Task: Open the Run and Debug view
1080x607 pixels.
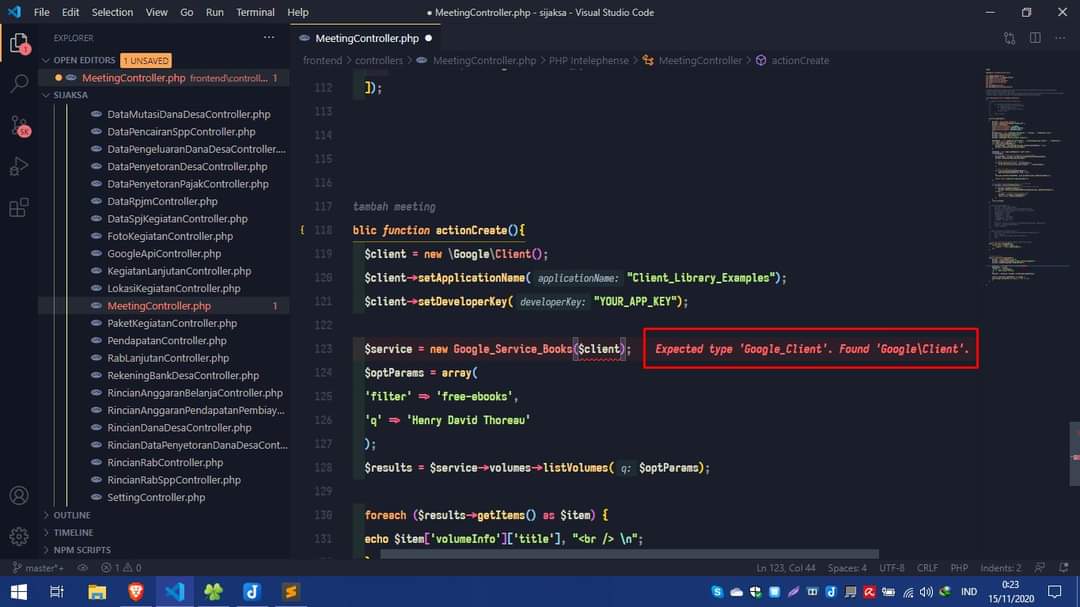Action: click(x=19, y=166)
